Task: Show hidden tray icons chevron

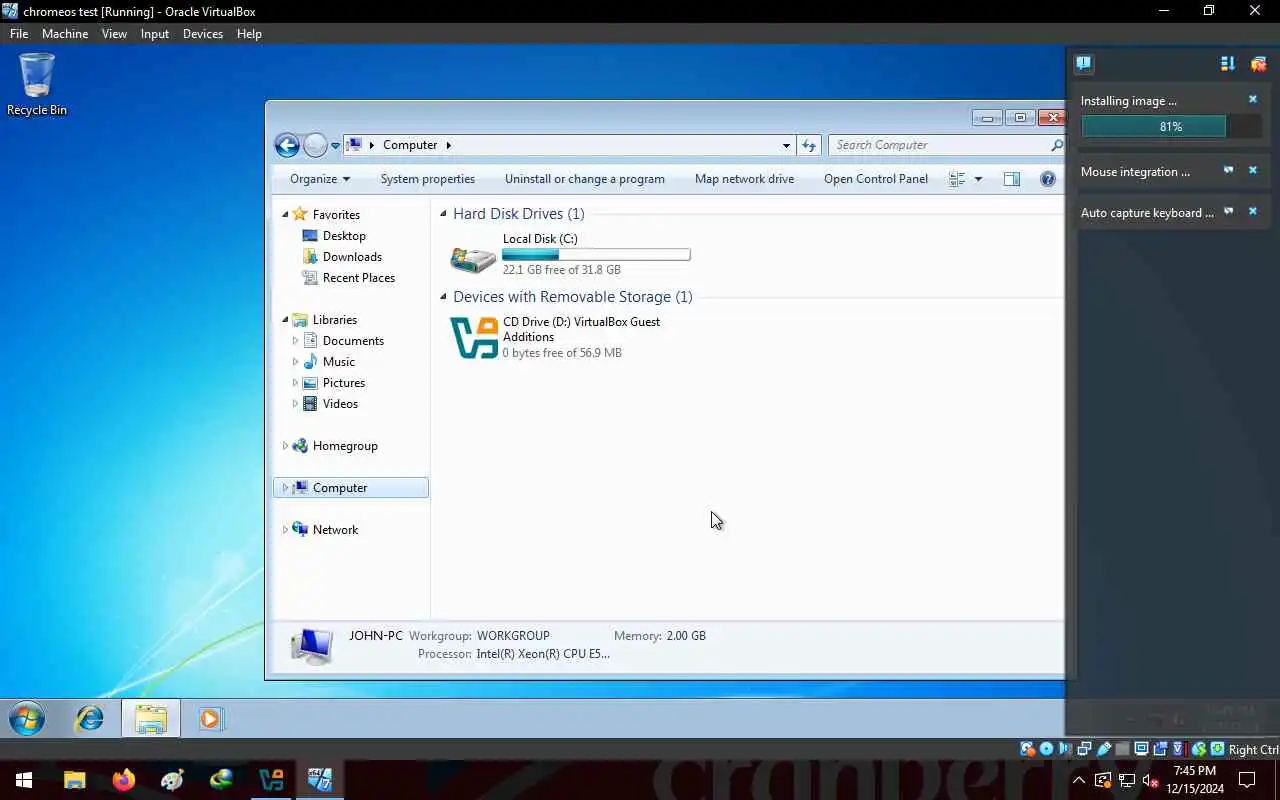Action: click(x=1079, y=780)
